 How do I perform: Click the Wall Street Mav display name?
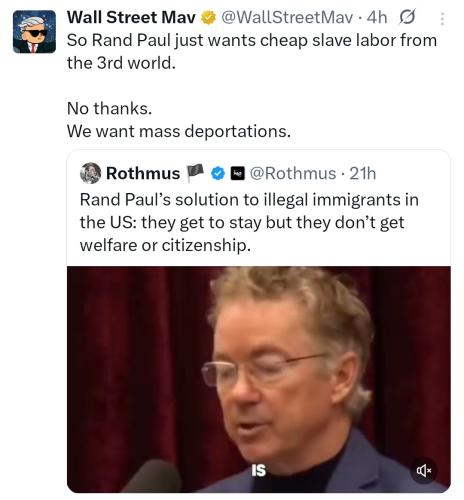[131, 17]
